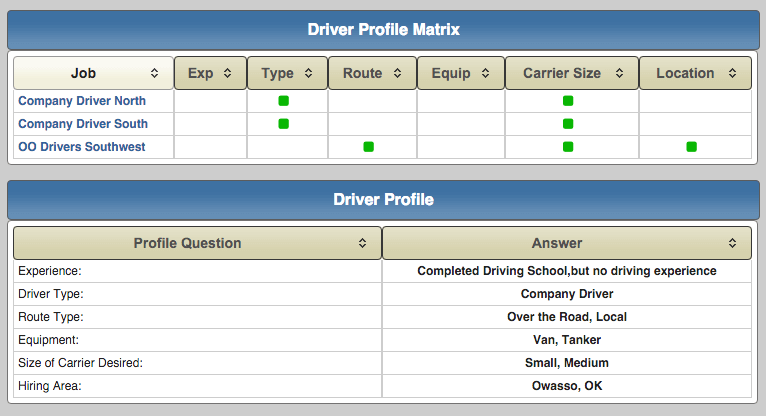Click green Location indicator for OO Drivers Southwest
The height and width of the screenshot is (416, 766).
click(x=691, y=147)
